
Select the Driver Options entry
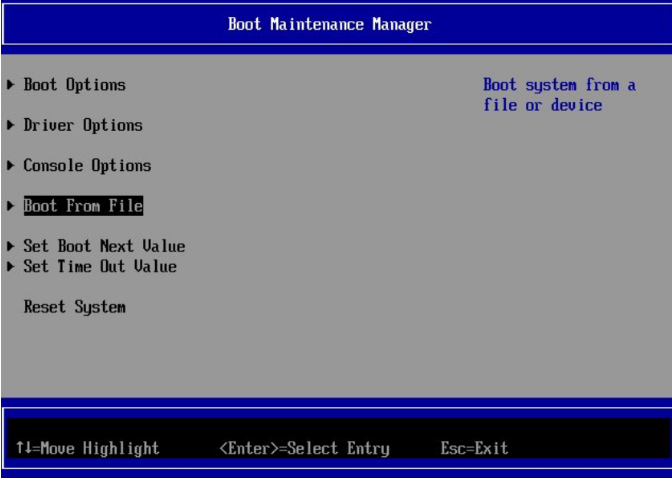83,125
